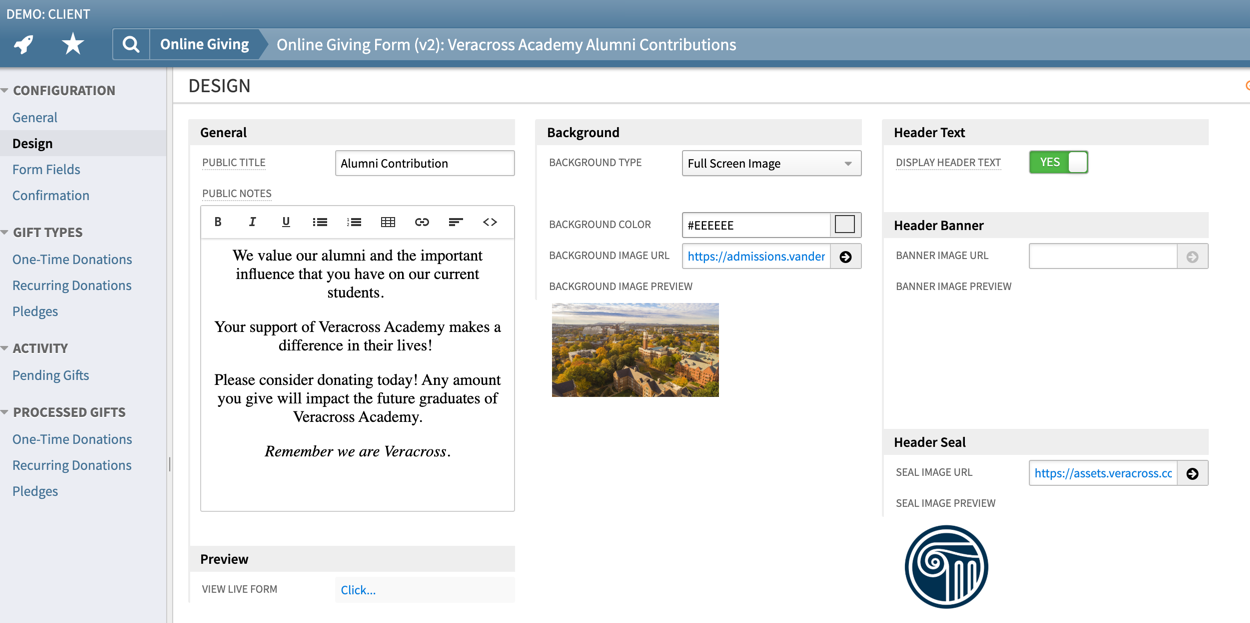Insert a bulleted list in public notes
Viewport: 1250px width, 623px height.
[x=320, y=222]
